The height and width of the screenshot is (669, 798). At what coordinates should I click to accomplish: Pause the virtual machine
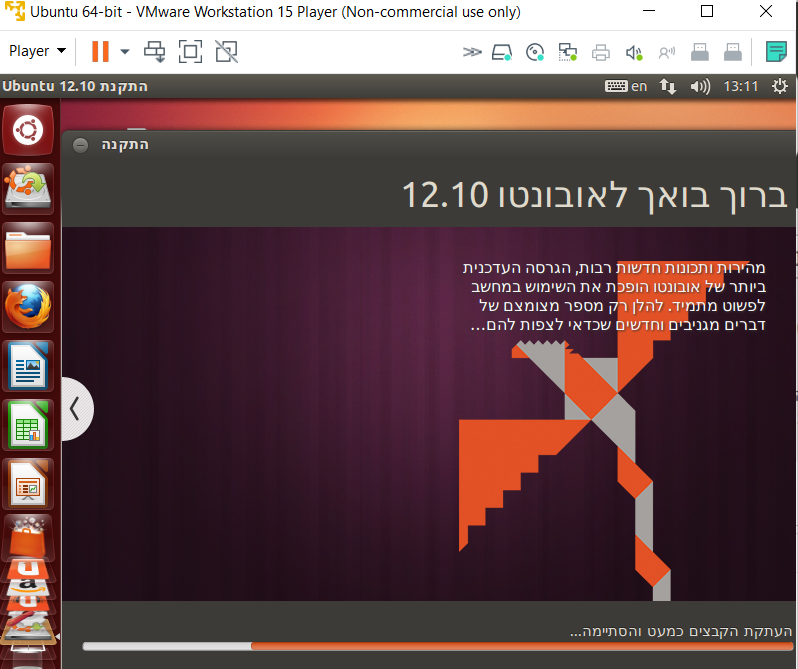[x=100, y=51]
